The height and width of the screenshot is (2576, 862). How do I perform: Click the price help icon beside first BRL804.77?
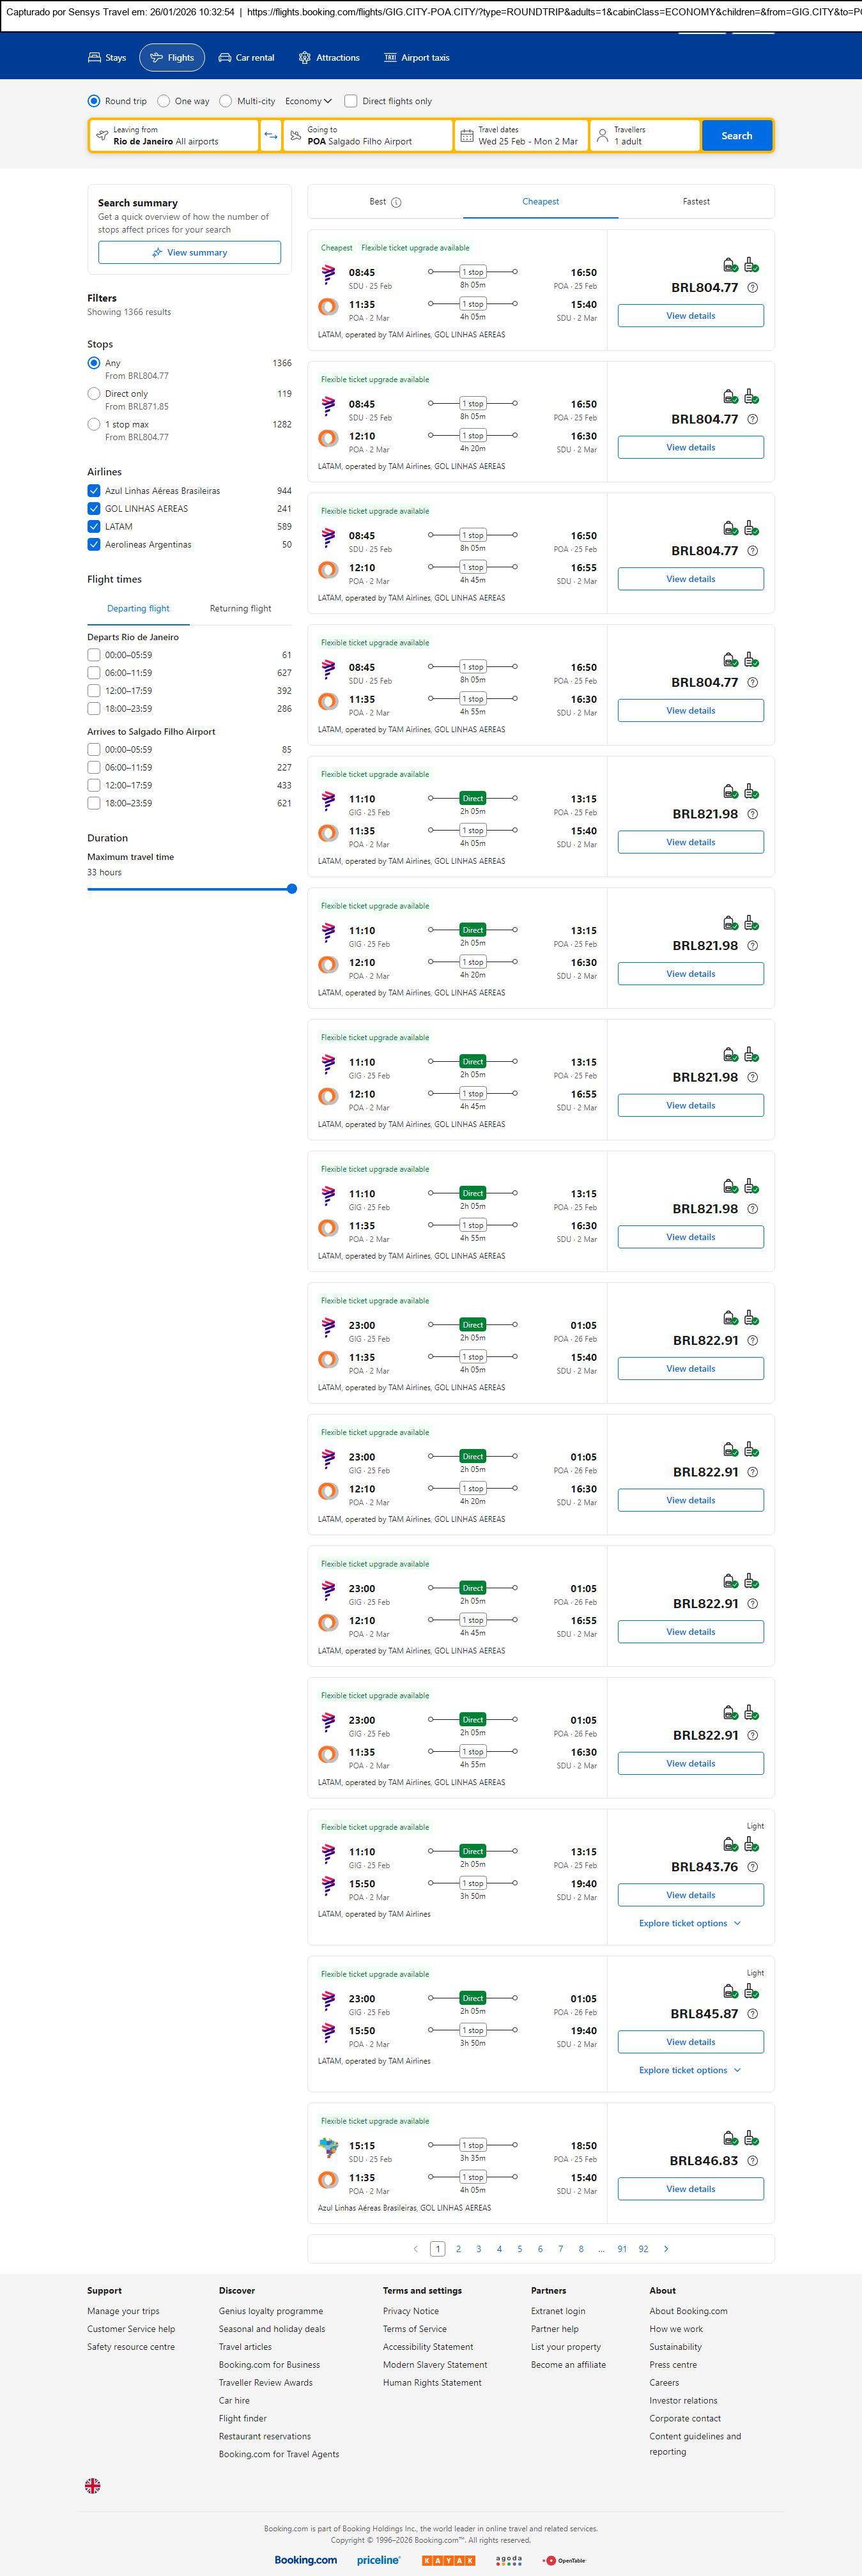click(x=753, y=288)
